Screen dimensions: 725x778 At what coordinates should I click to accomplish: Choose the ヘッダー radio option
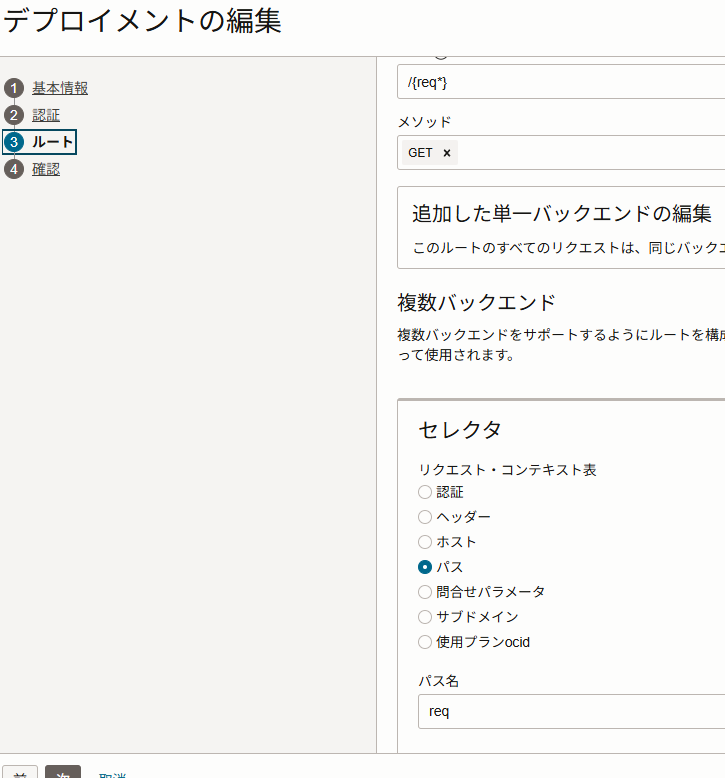(425, 517)
